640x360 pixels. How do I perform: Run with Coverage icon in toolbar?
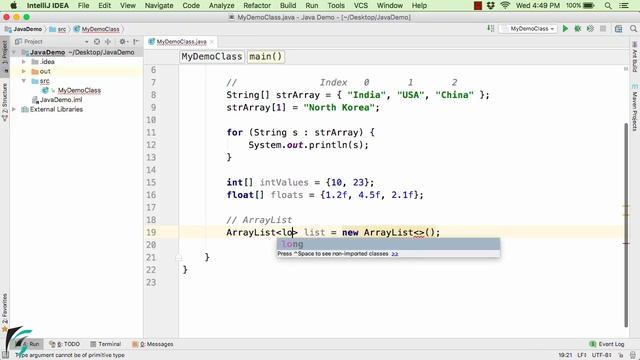click(590, 29)
